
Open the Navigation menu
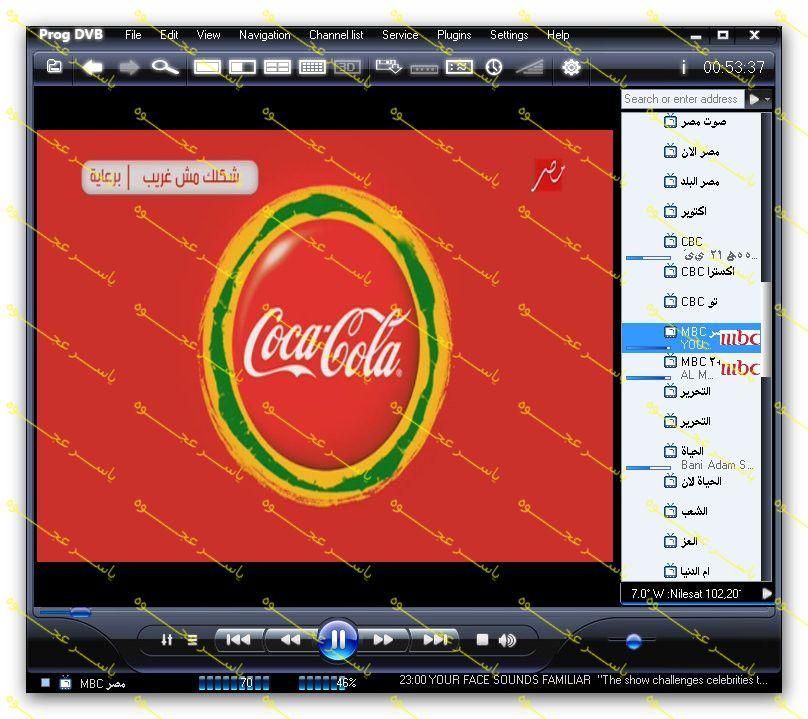click(x=264, y=35)
